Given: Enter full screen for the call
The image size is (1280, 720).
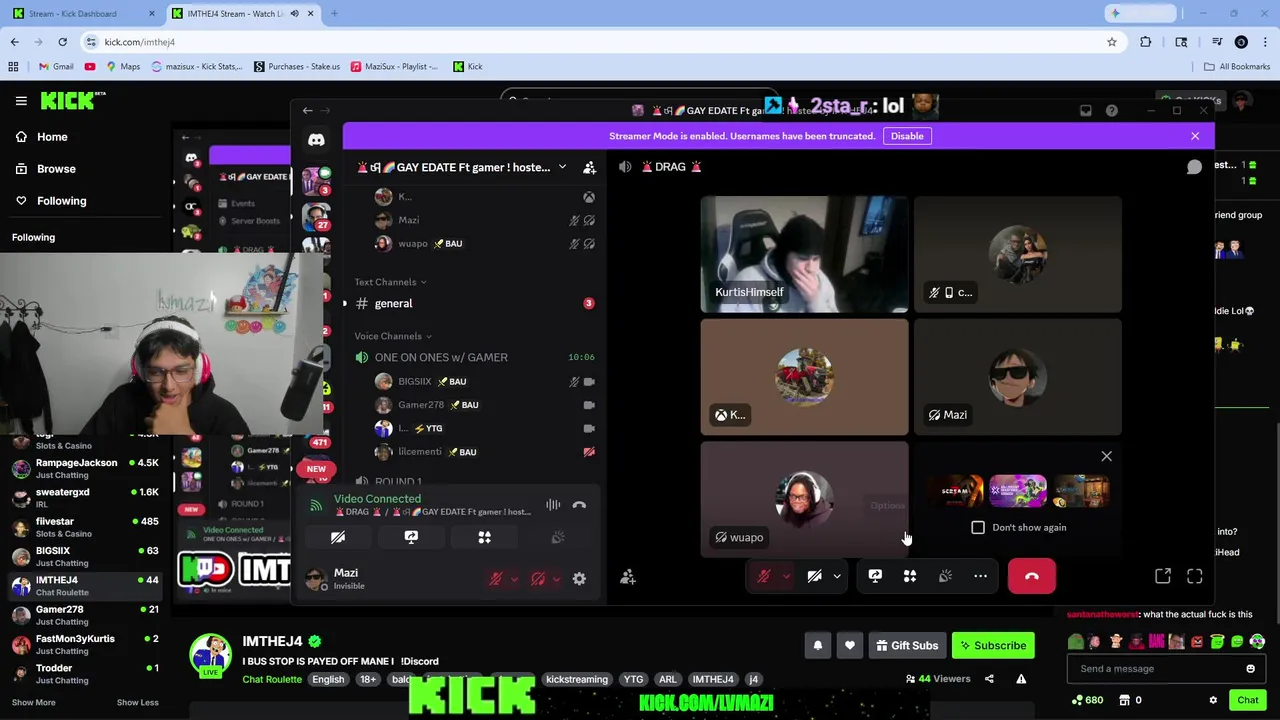Looking at the screenshot, I should click(1195, 576).
